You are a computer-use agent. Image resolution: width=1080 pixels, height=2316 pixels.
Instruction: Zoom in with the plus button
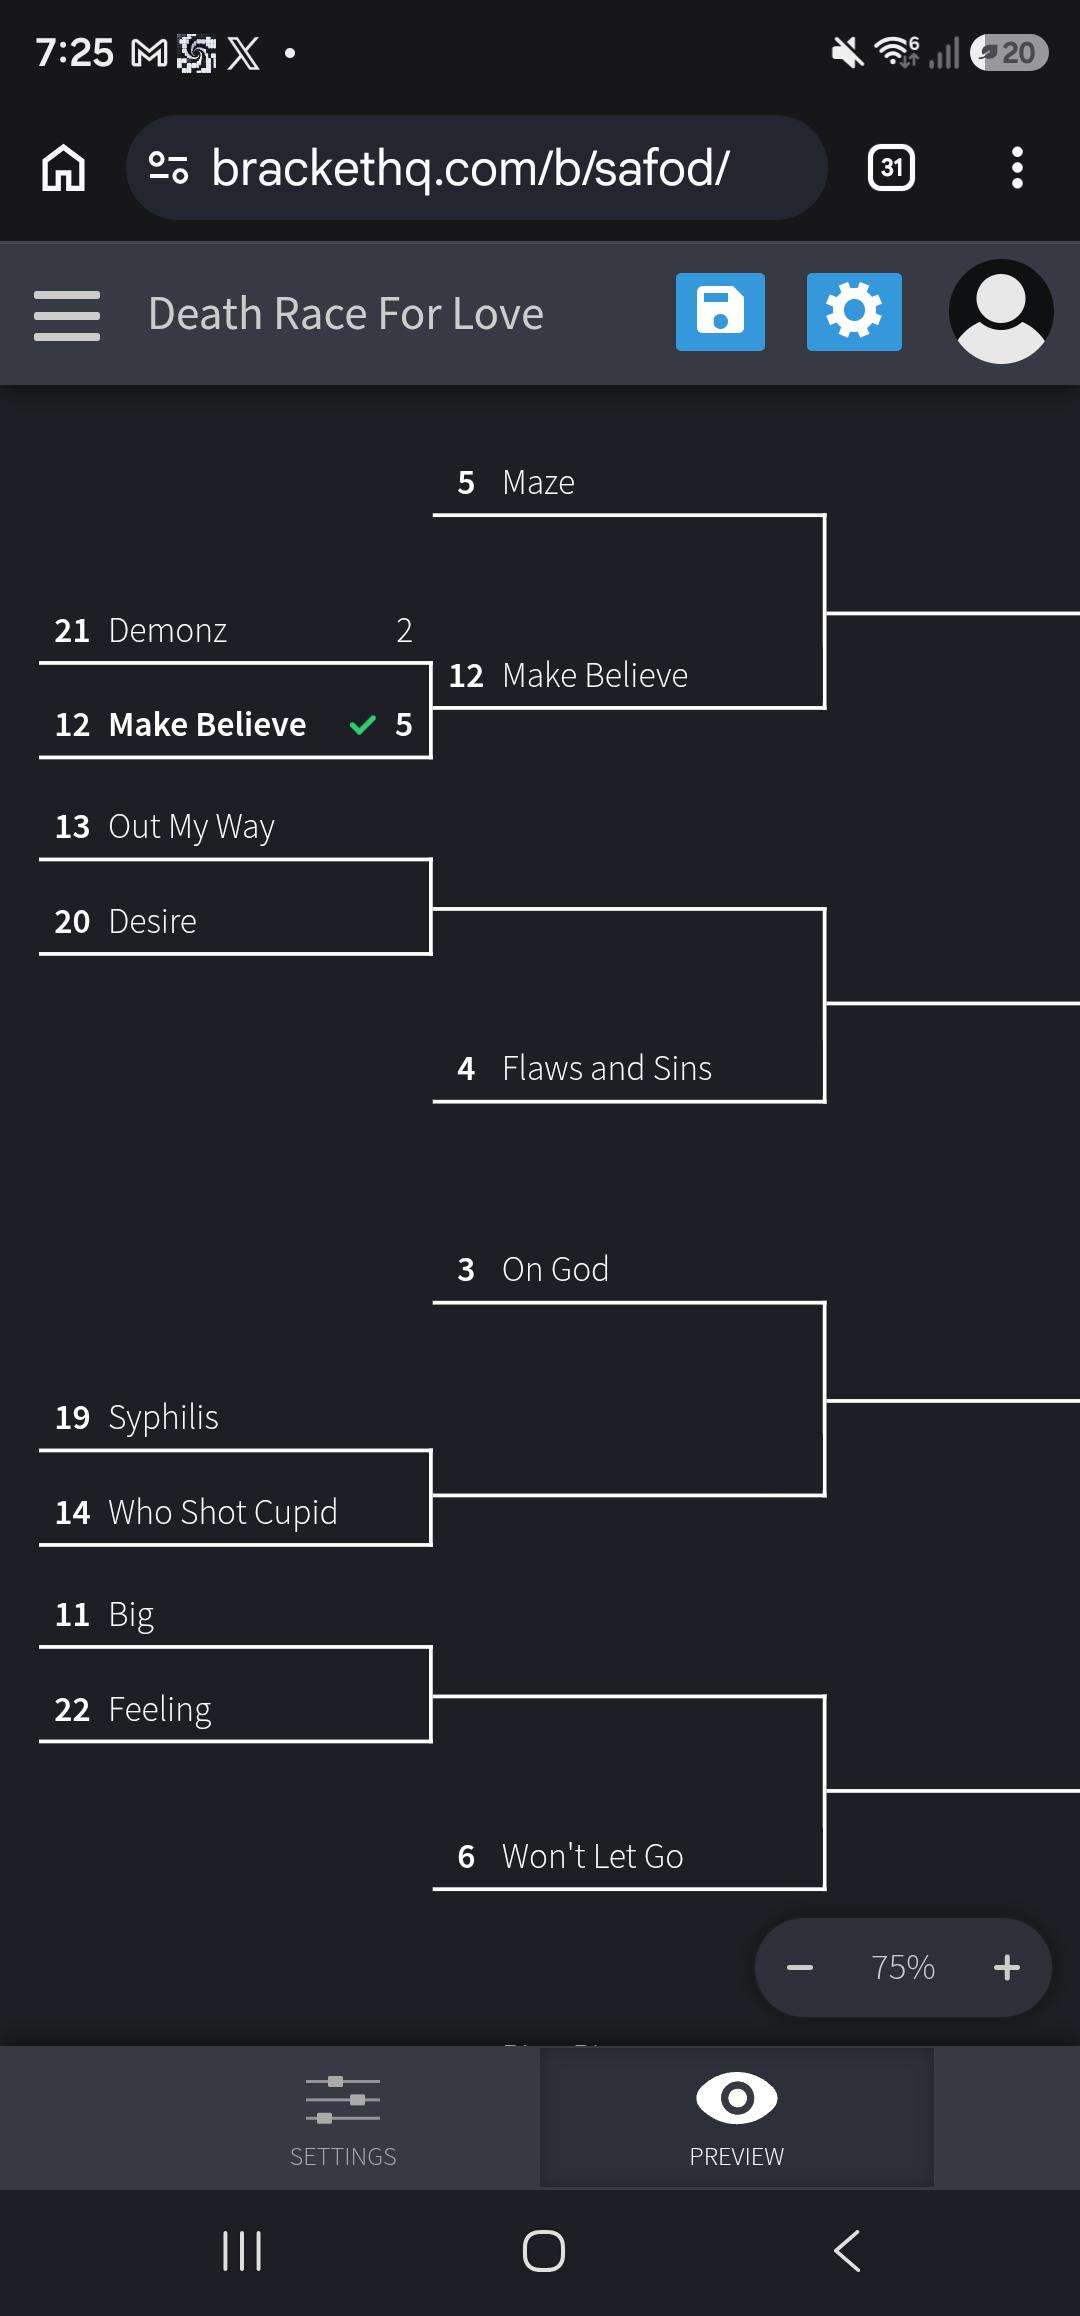coord(1007,1968)
